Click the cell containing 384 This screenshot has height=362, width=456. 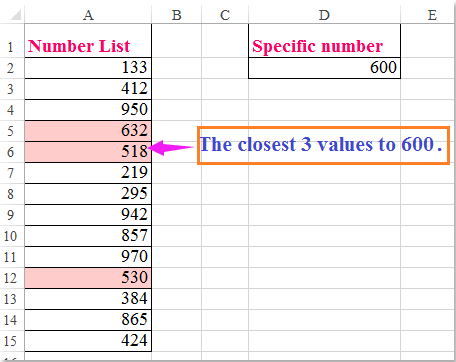[x=88, y=299]
